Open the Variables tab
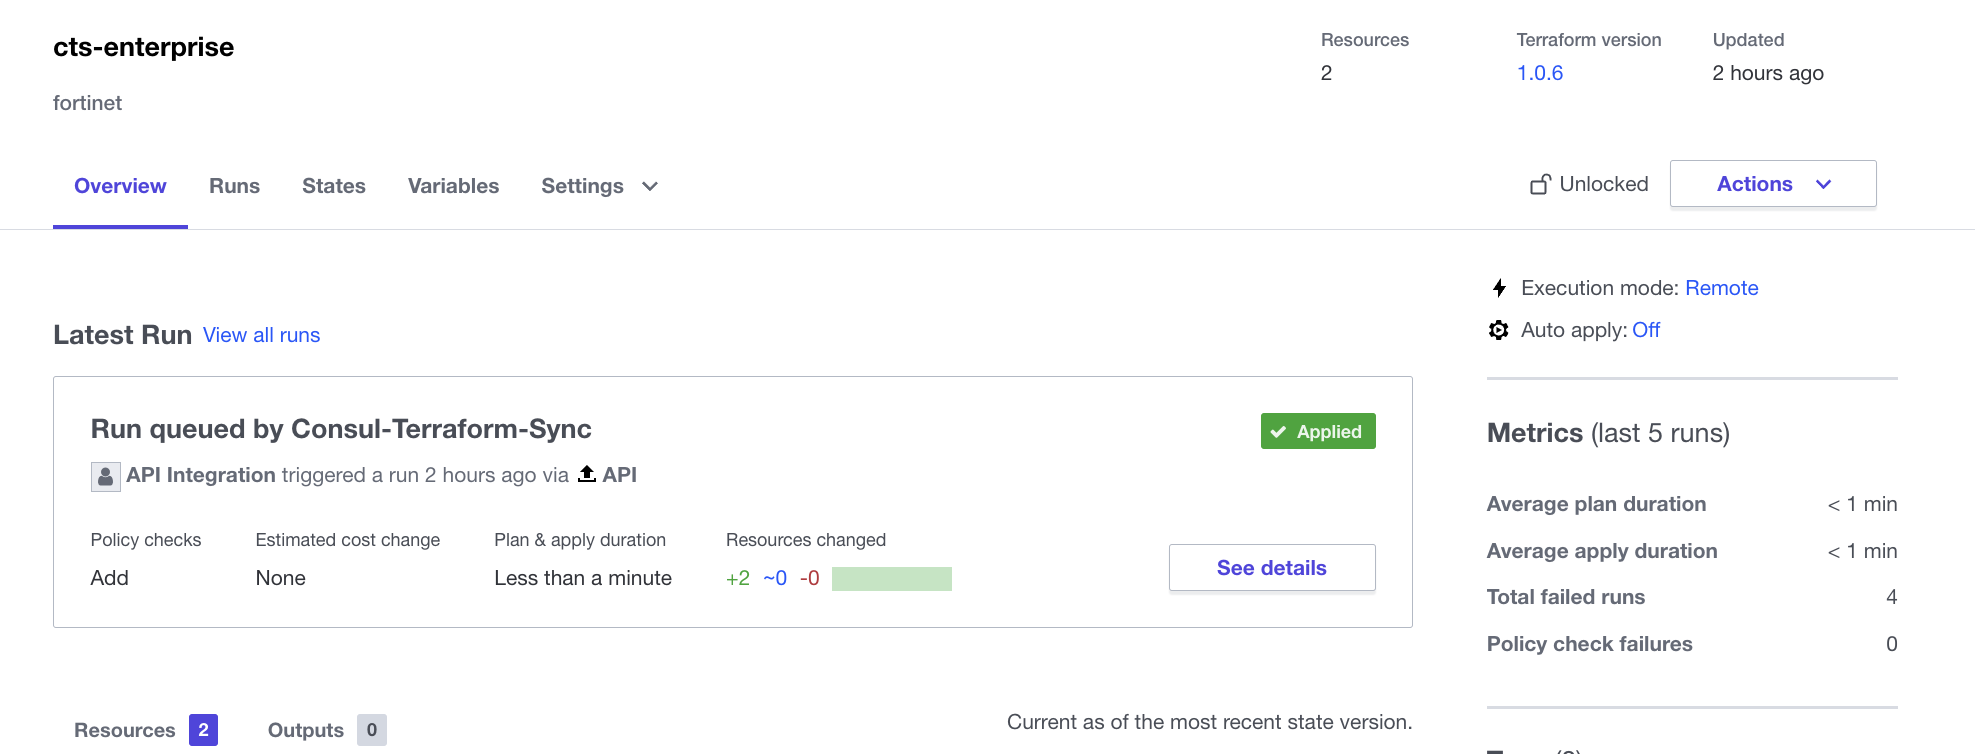1975x754 pixels. pos(453,186)
